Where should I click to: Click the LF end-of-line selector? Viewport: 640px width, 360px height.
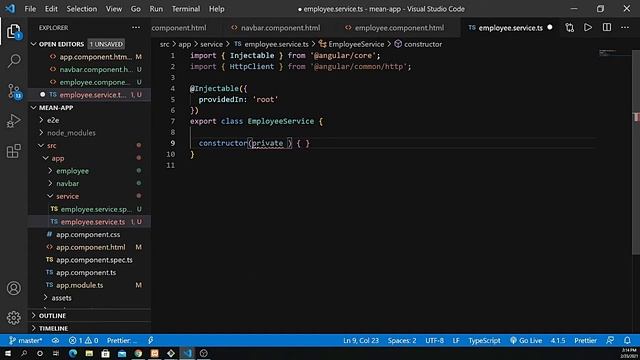point(456,340)
